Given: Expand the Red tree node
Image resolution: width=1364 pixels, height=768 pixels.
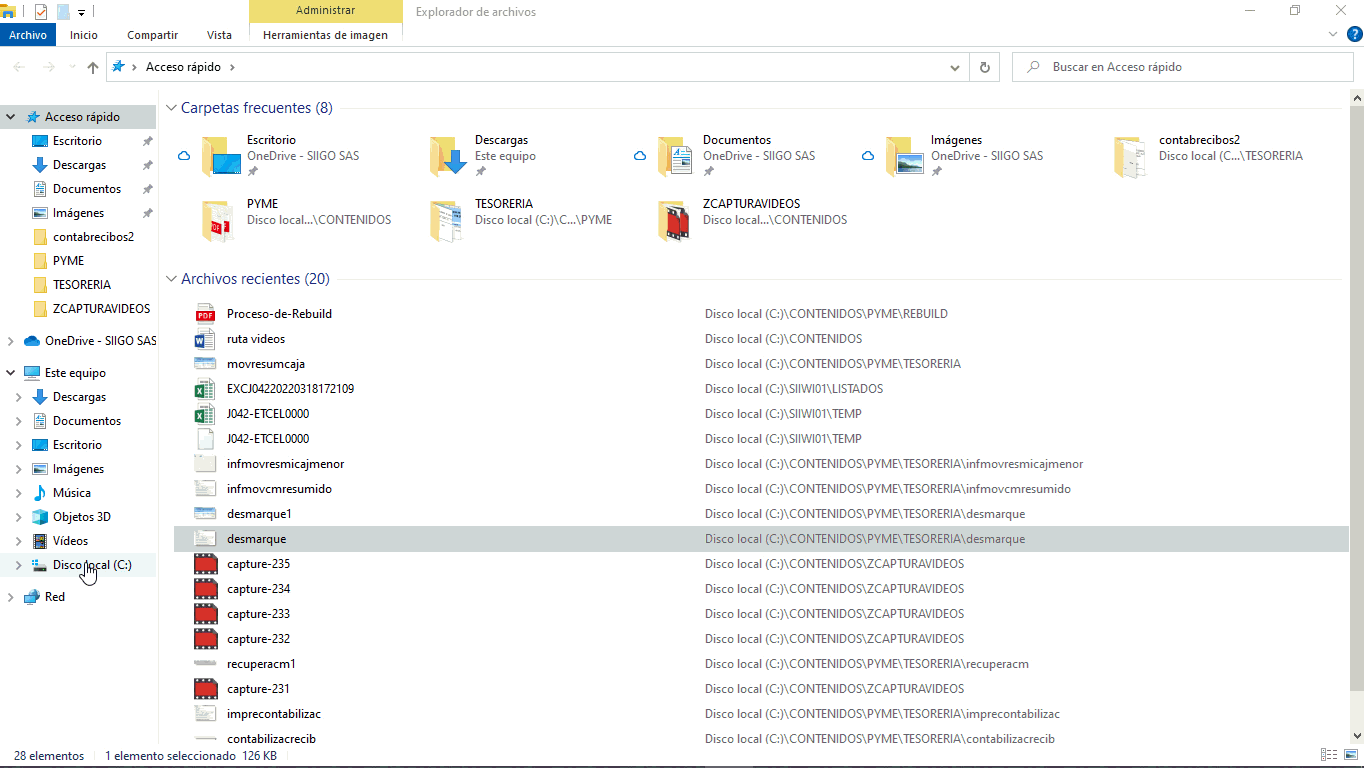Looking at the screenshot, I should (10, 597).
